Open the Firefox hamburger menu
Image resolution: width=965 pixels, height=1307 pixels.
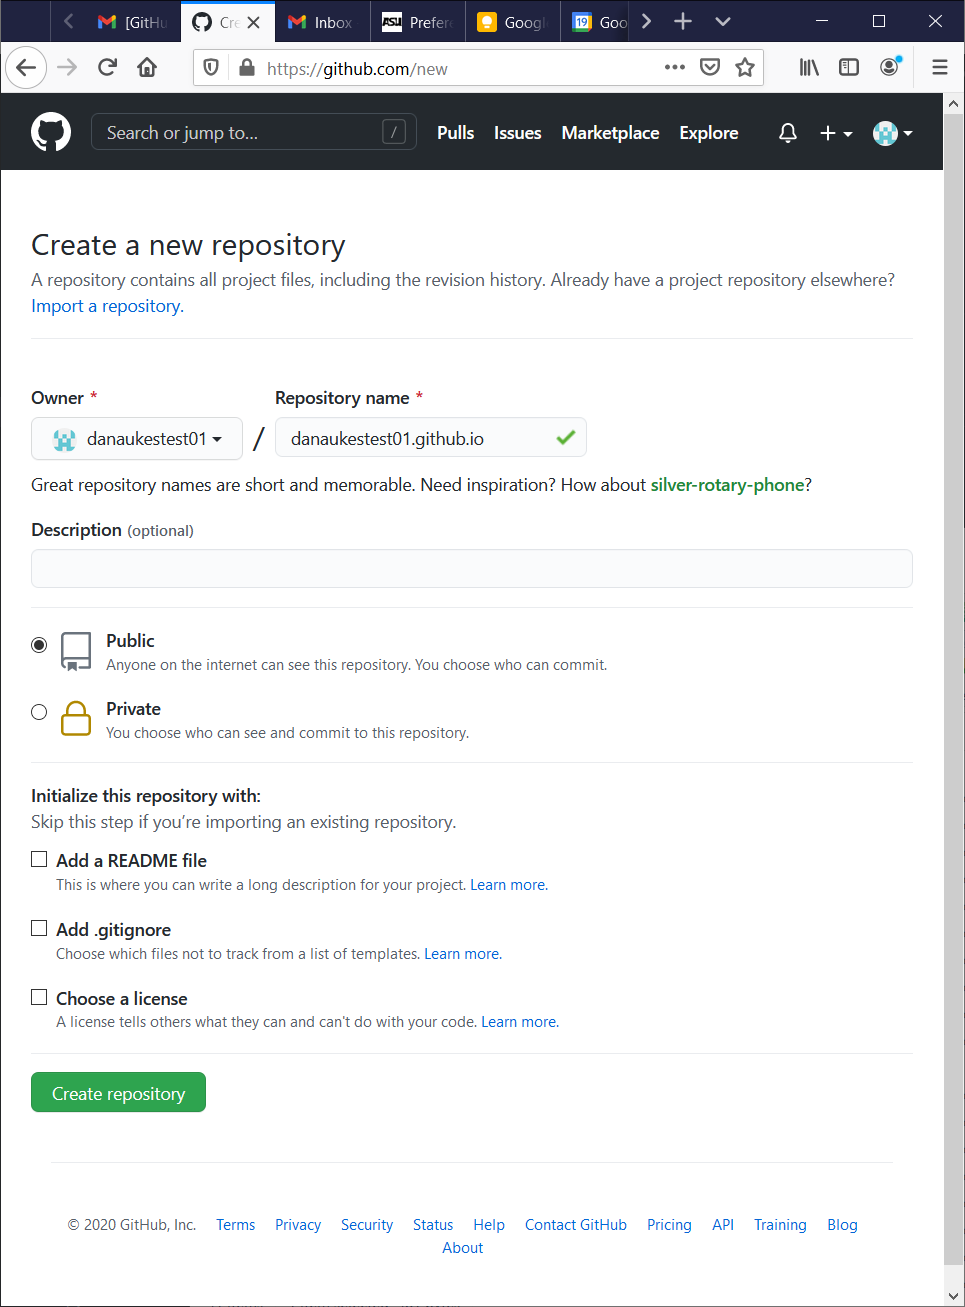[940, 67]
